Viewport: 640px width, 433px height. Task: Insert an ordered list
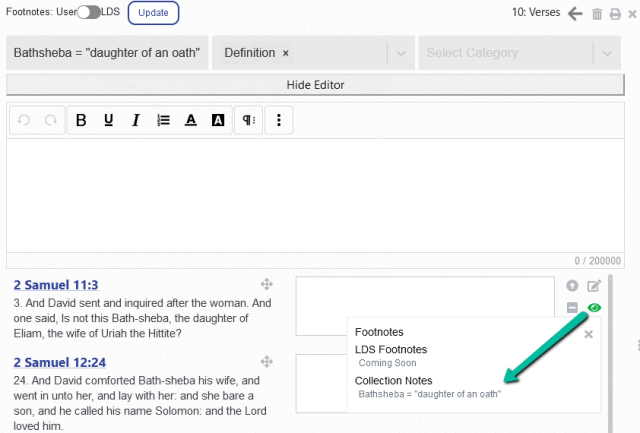tap(162, 120)
